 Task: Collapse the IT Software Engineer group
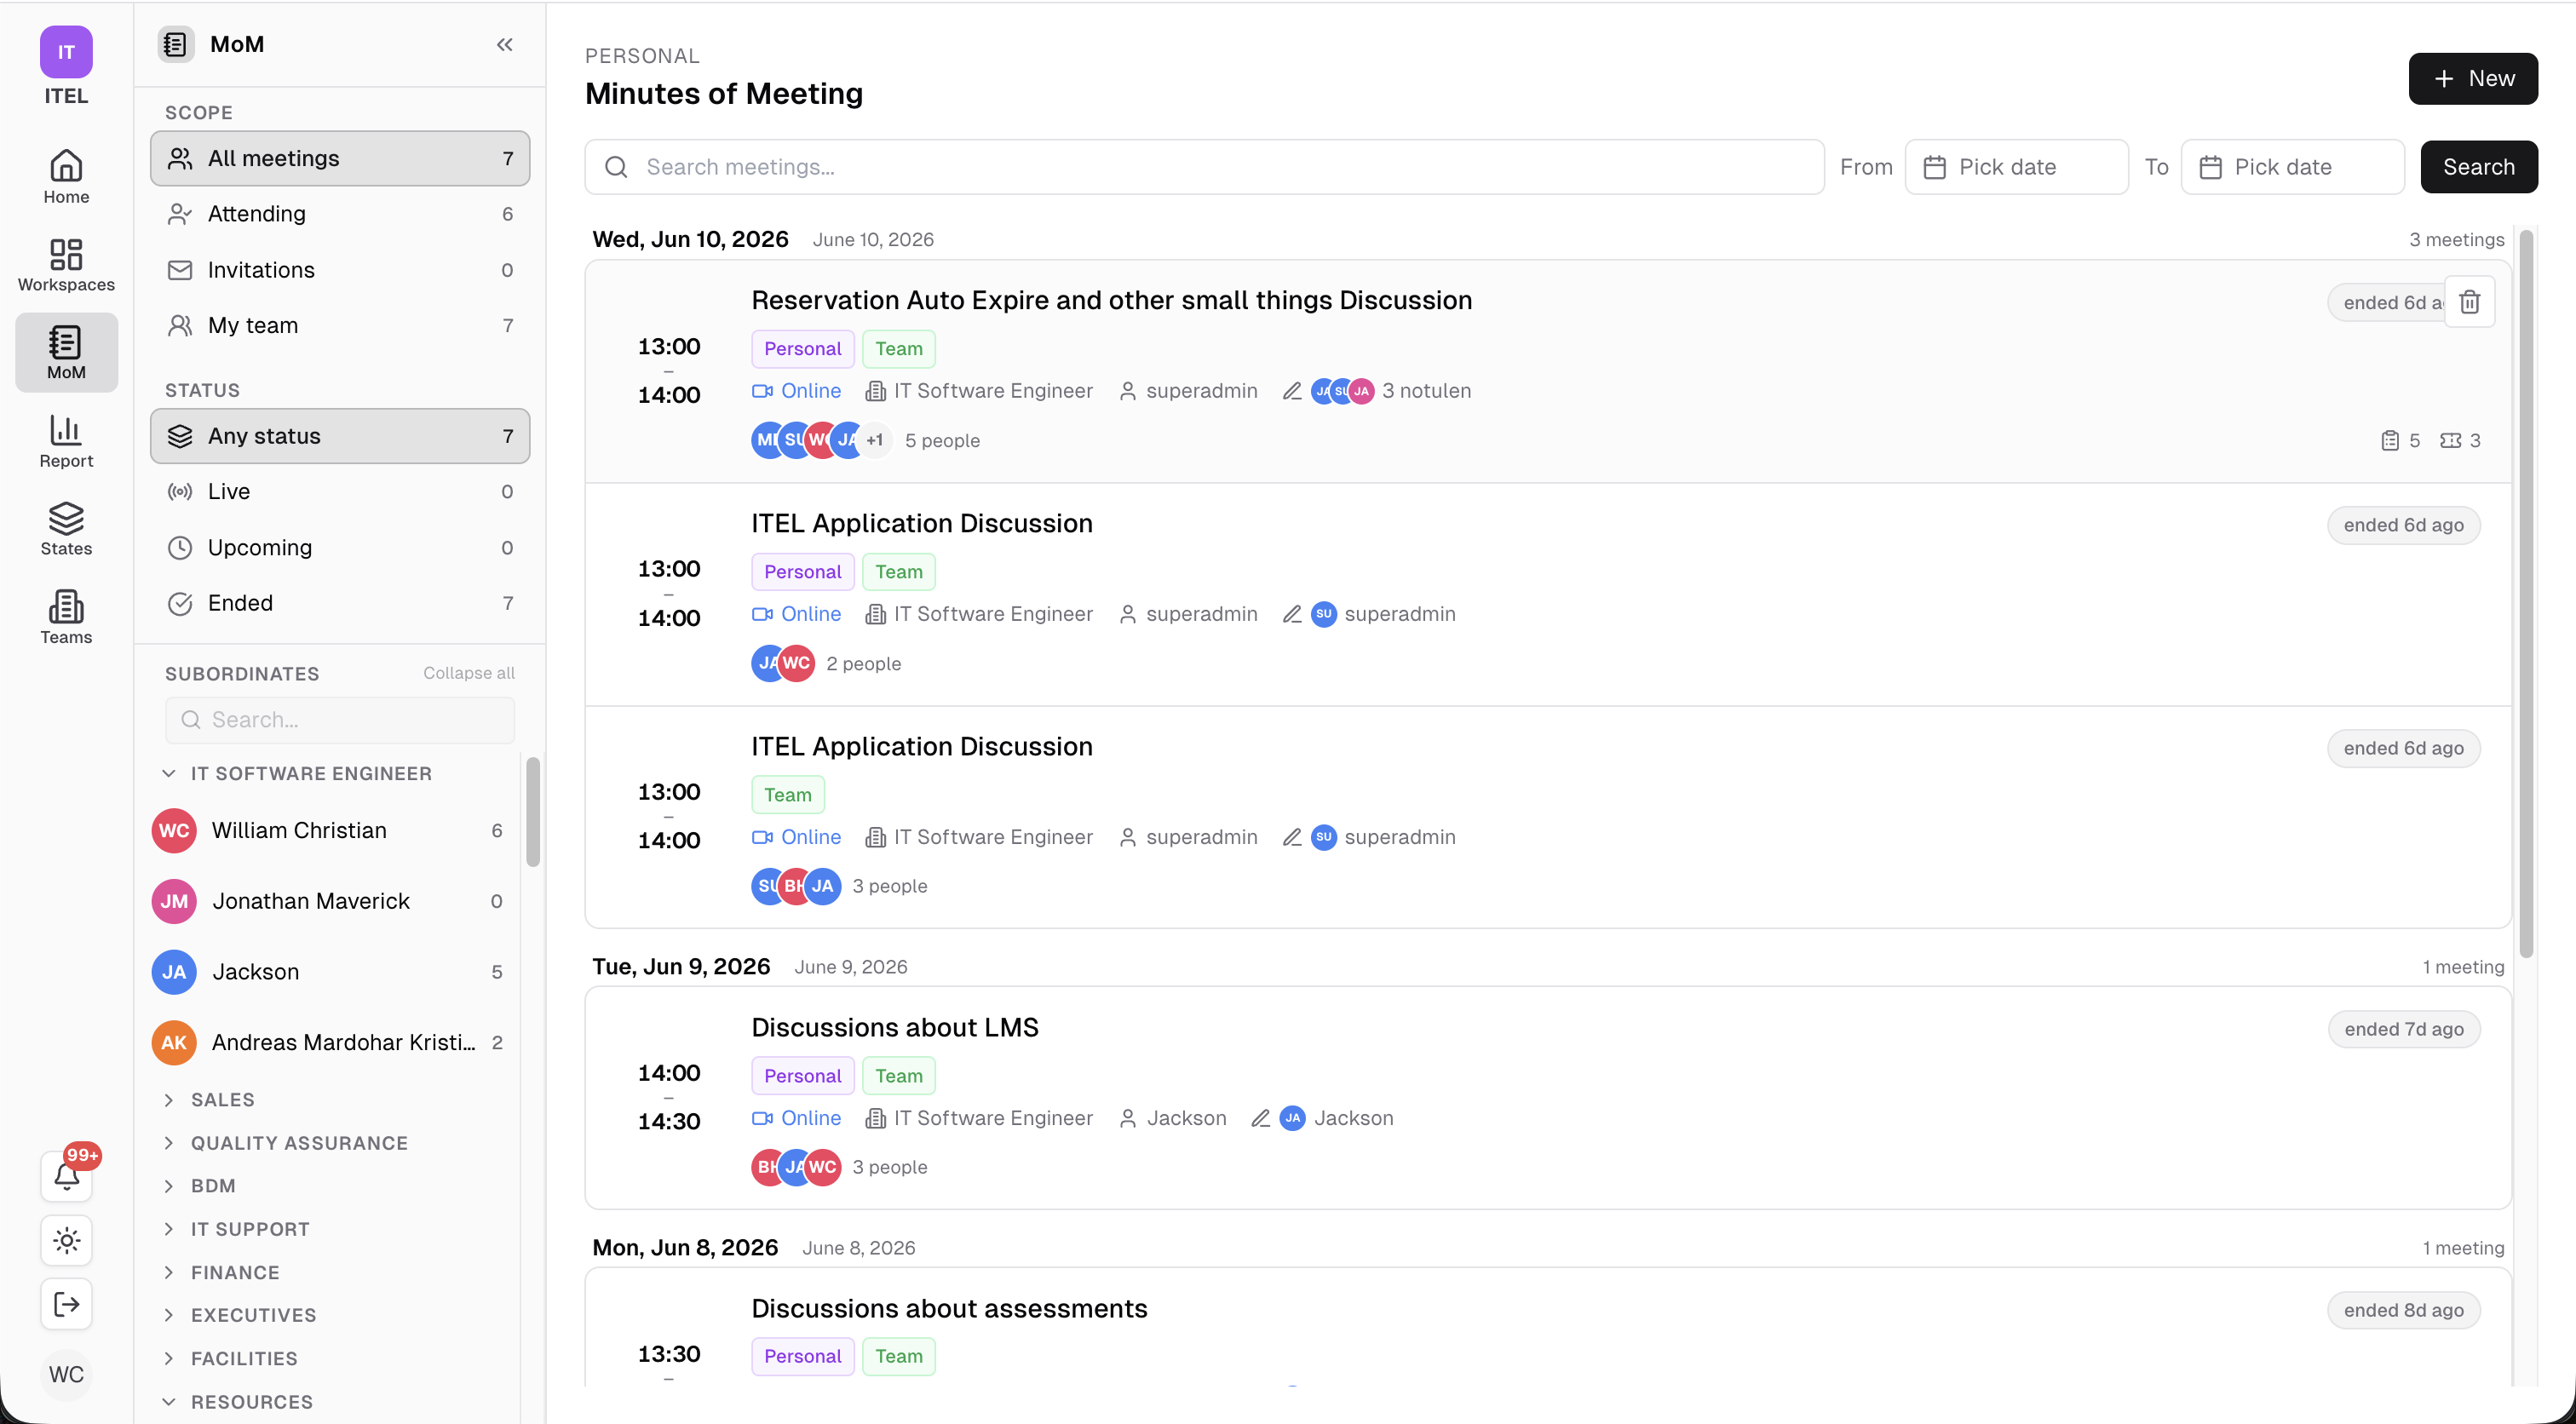169,773
